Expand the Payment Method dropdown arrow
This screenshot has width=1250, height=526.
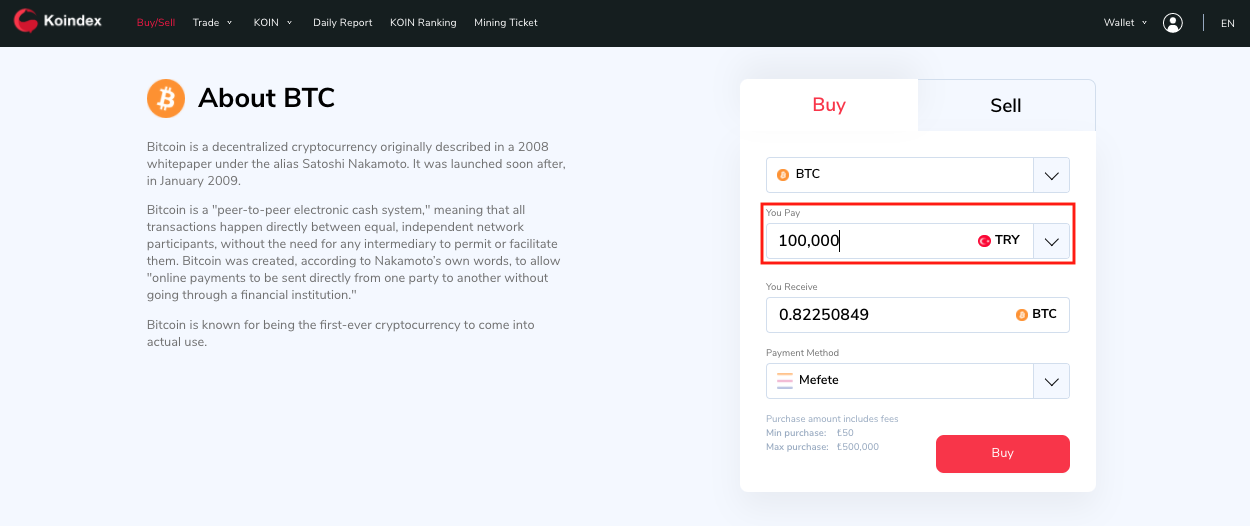tap(1051, 381)
